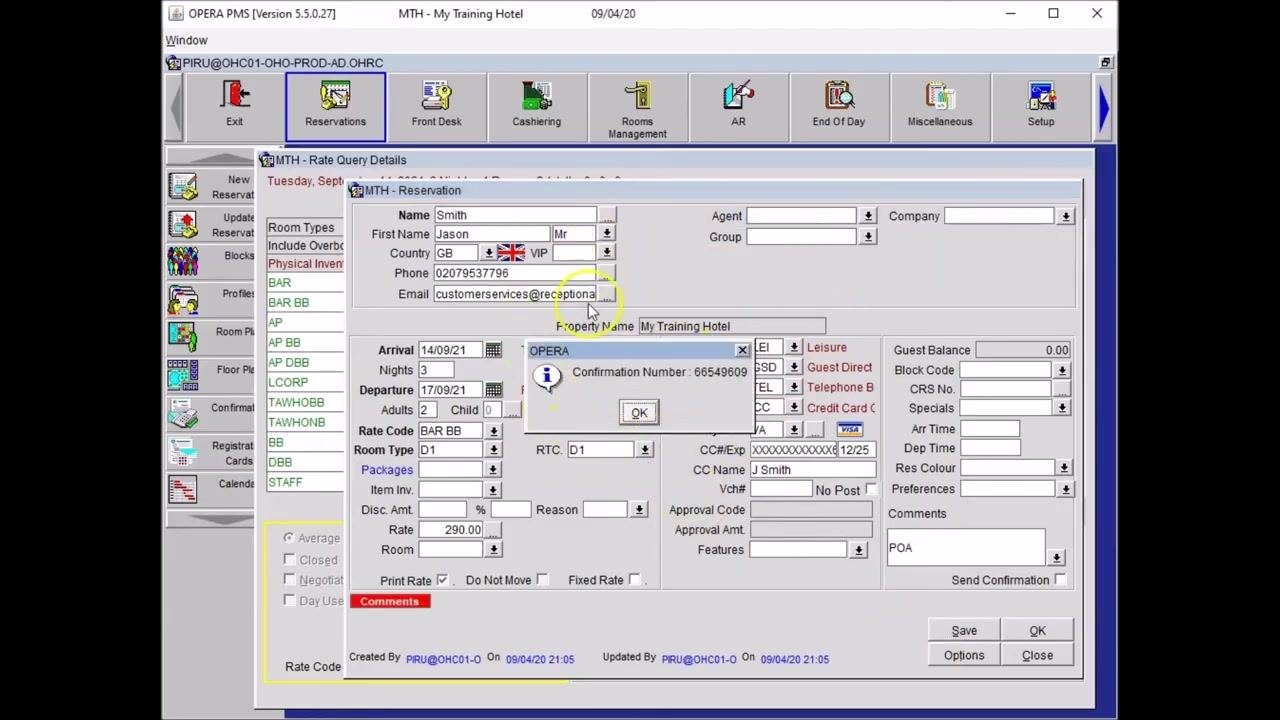Screen dimensions: 1280x720
Task: Click the red Comments button
Action: point(390,601)
